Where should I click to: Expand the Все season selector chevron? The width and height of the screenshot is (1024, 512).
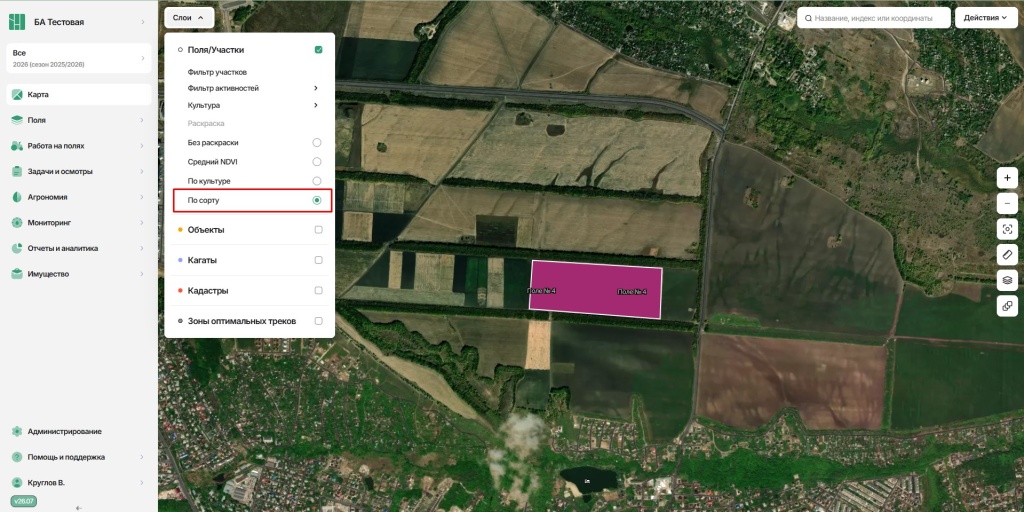coord(142,58)
